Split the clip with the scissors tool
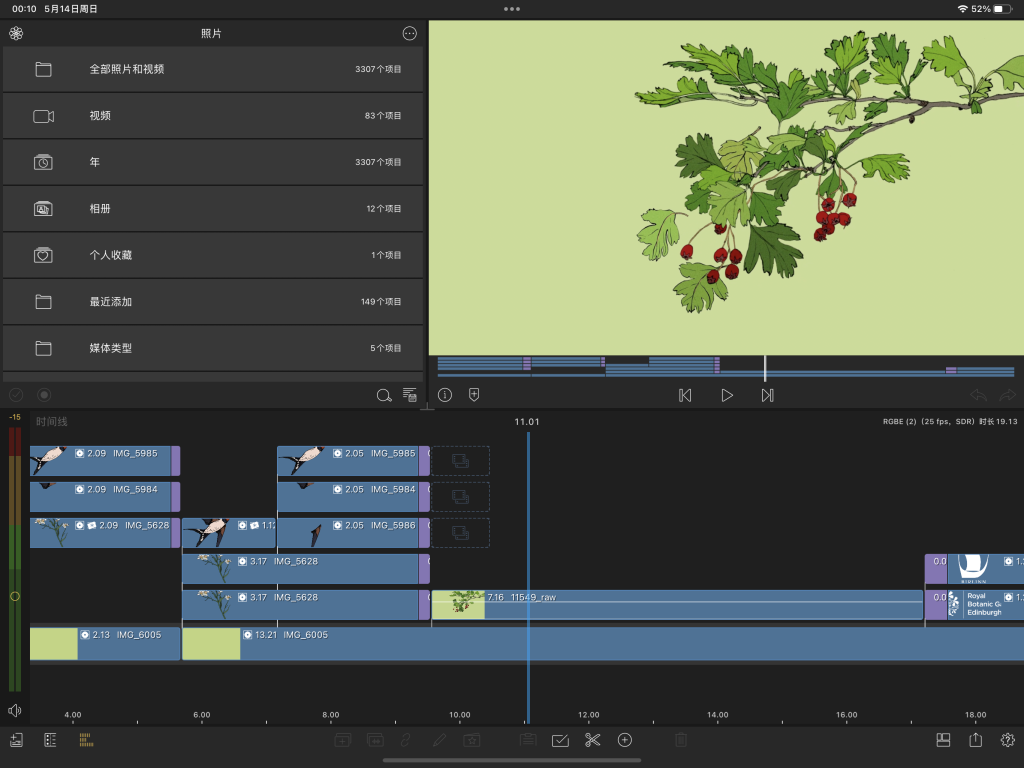Viewport: 1024px width, 768px height. coord(592,740)
